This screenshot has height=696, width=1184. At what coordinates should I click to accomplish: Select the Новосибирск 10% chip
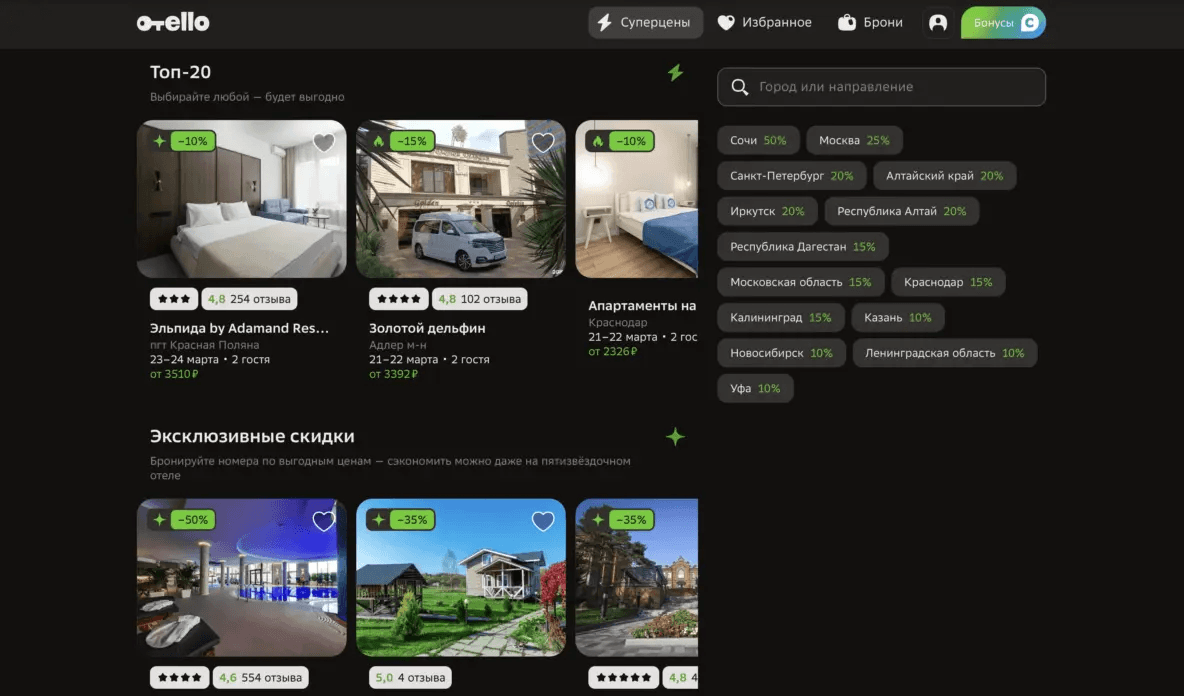tap(782, 353)
